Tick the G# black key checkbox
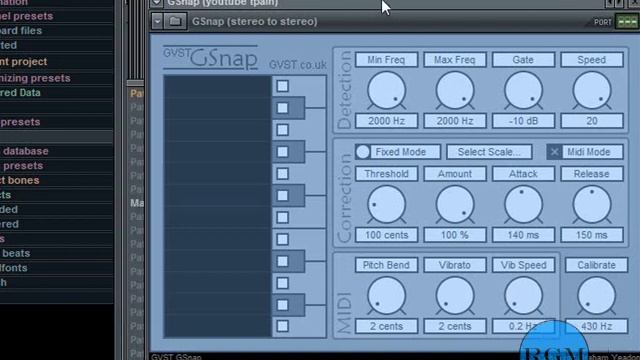Viewport: 640px width, 360px height. click(x=282, y=152)
